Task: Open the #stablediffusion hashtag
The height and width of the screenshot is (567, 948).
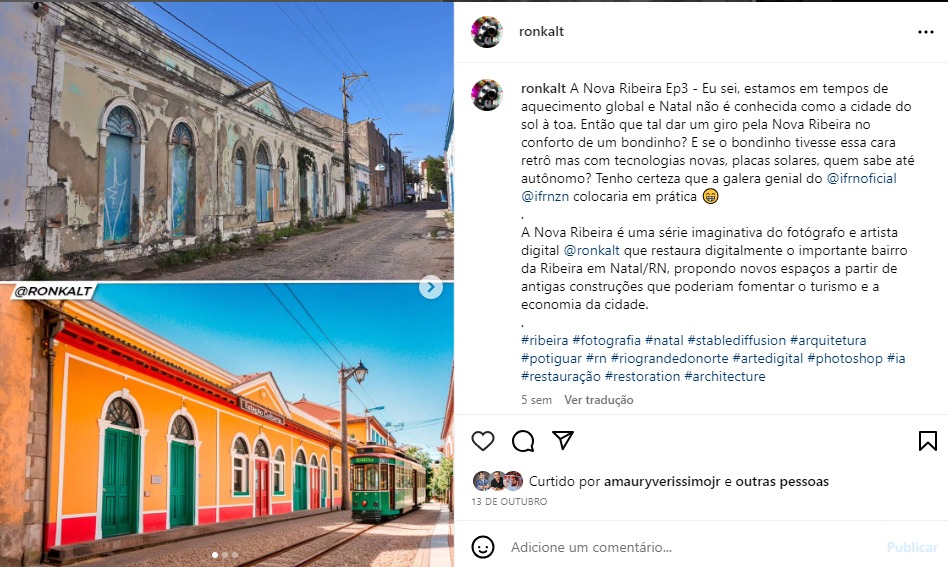Action: tap(736, 340)
